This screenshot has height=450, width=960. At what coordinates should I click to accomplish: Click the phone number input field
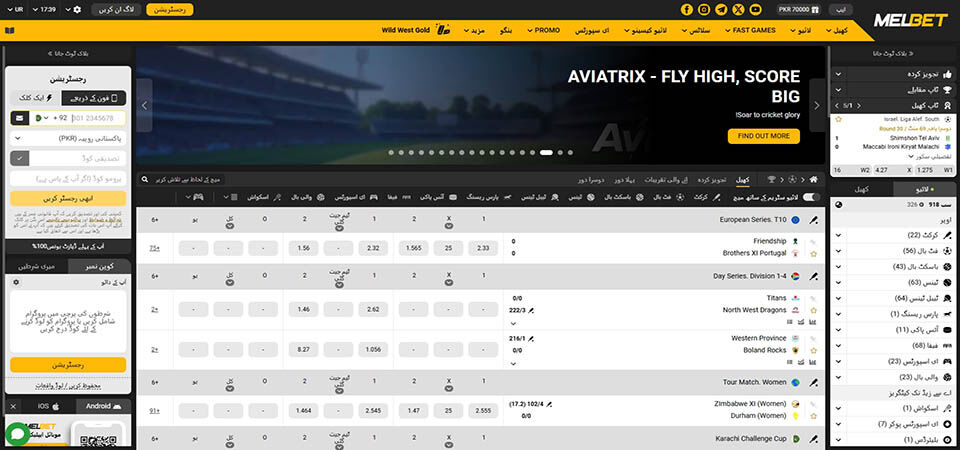pyautogui.click(x=98, y=118)
